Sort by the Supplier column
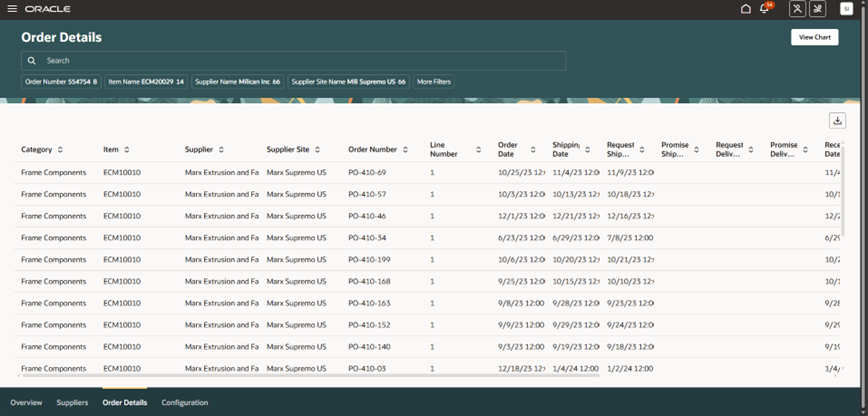This screenshot has height=416, width=868. click(221, 150)
